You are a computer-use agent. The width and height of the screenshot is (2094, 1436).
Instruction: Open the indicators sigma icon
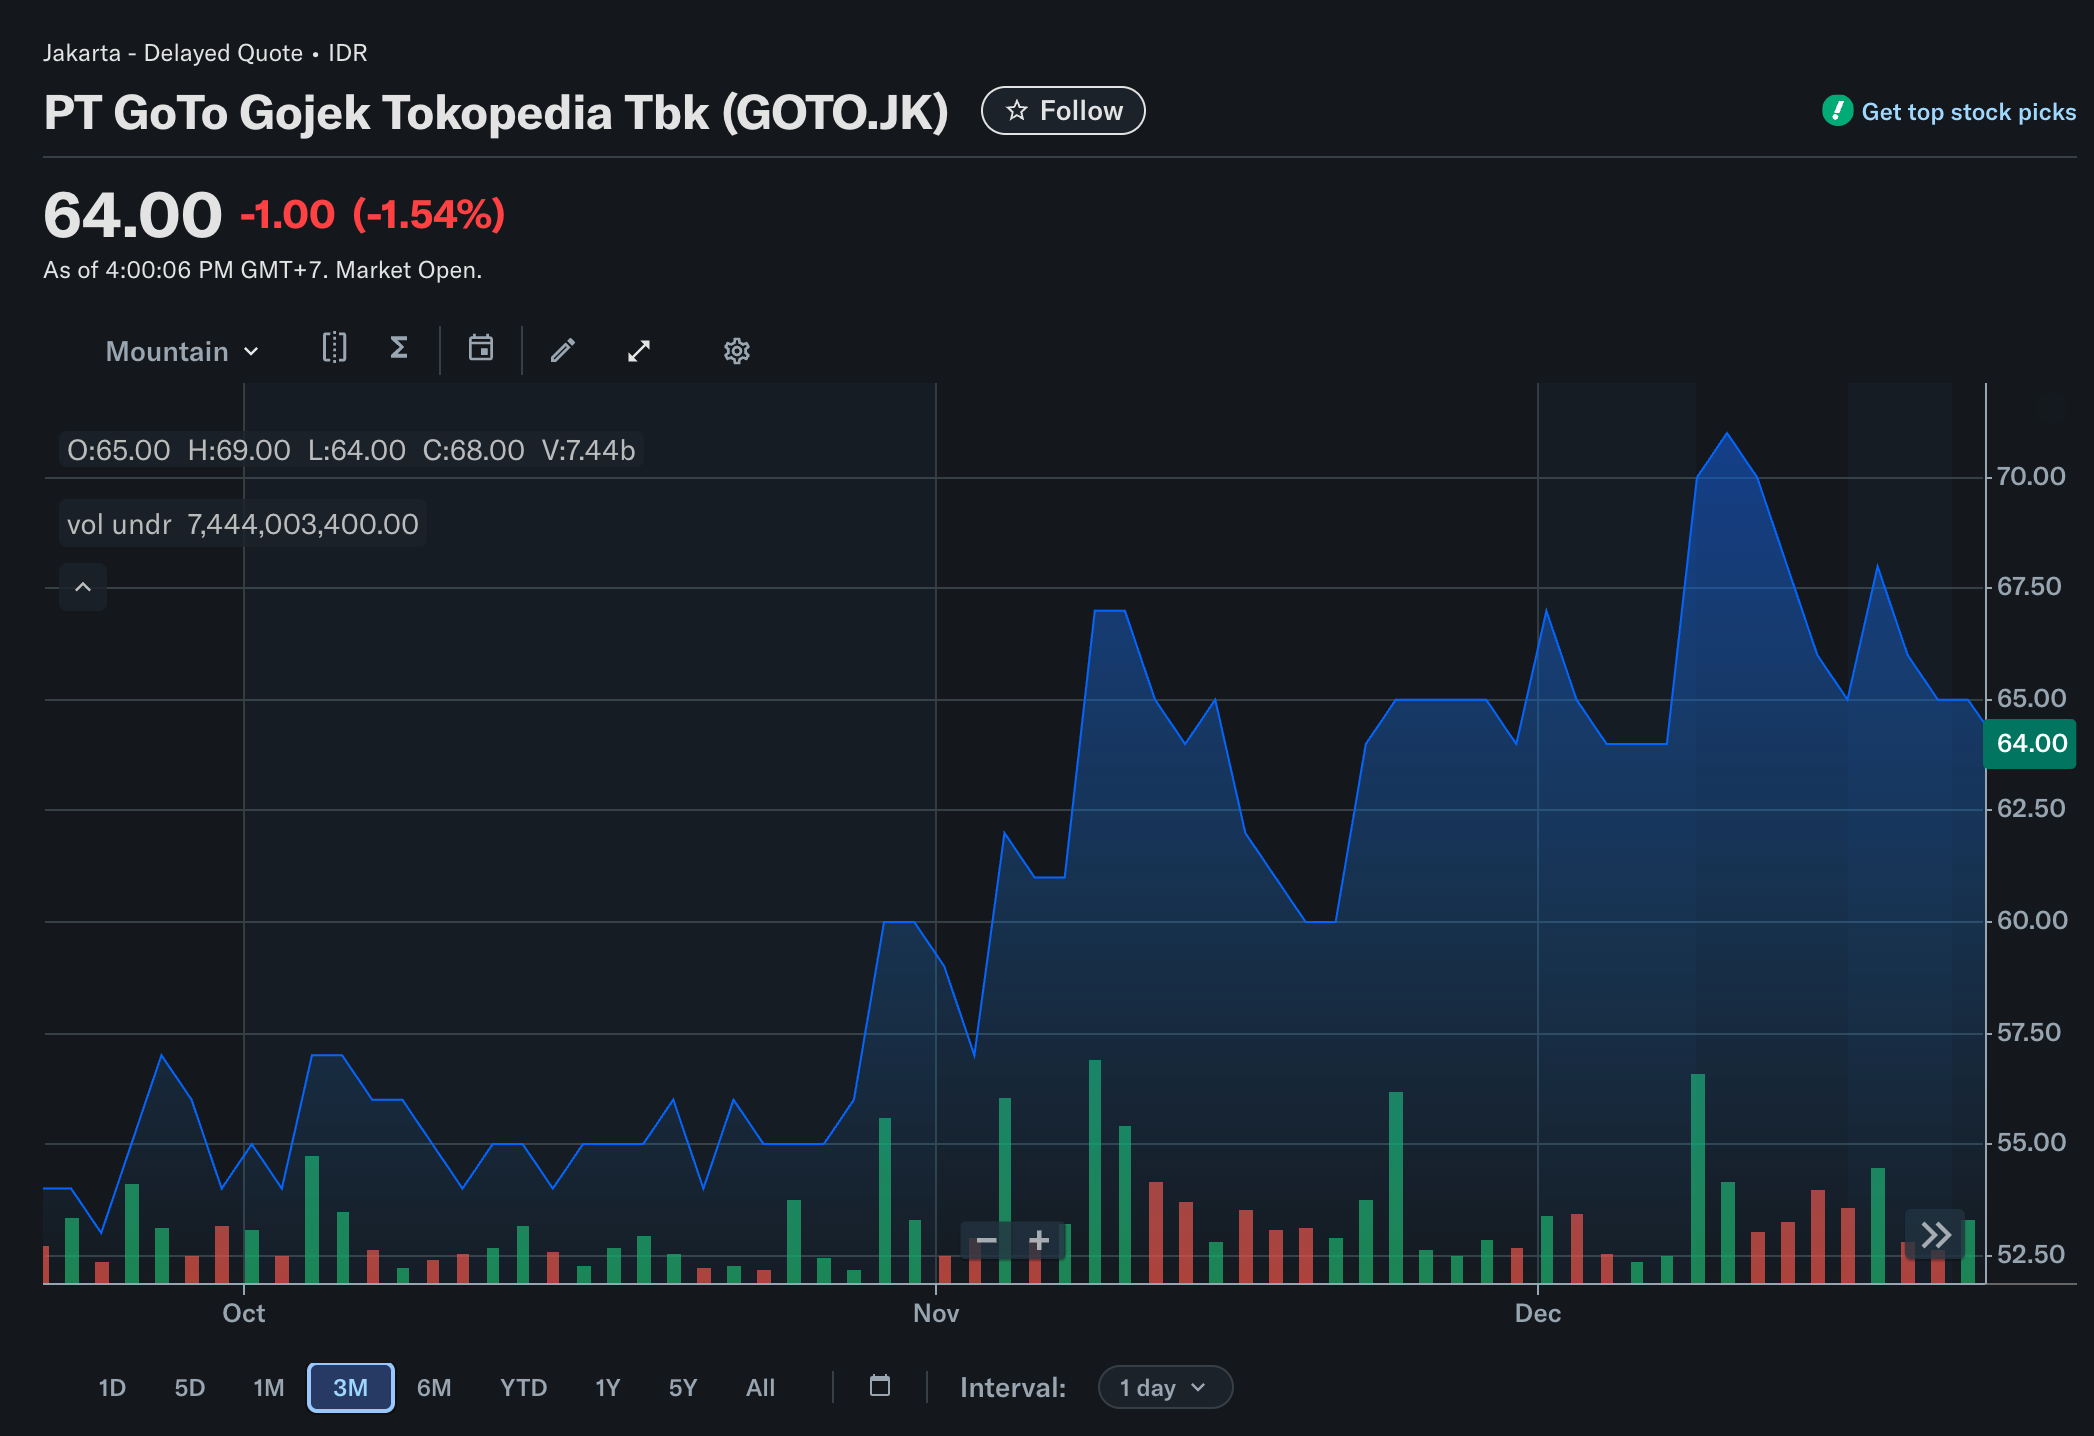click(399, 349)
